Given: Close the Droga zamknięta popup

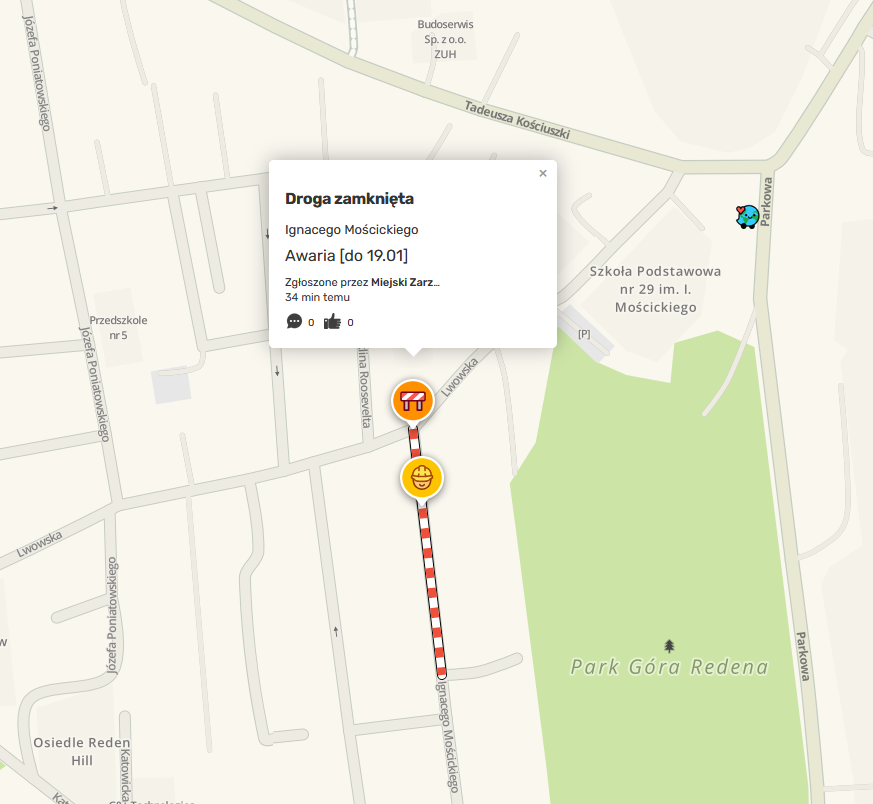Looking at the screenshot, I should [x=543, y=173].
